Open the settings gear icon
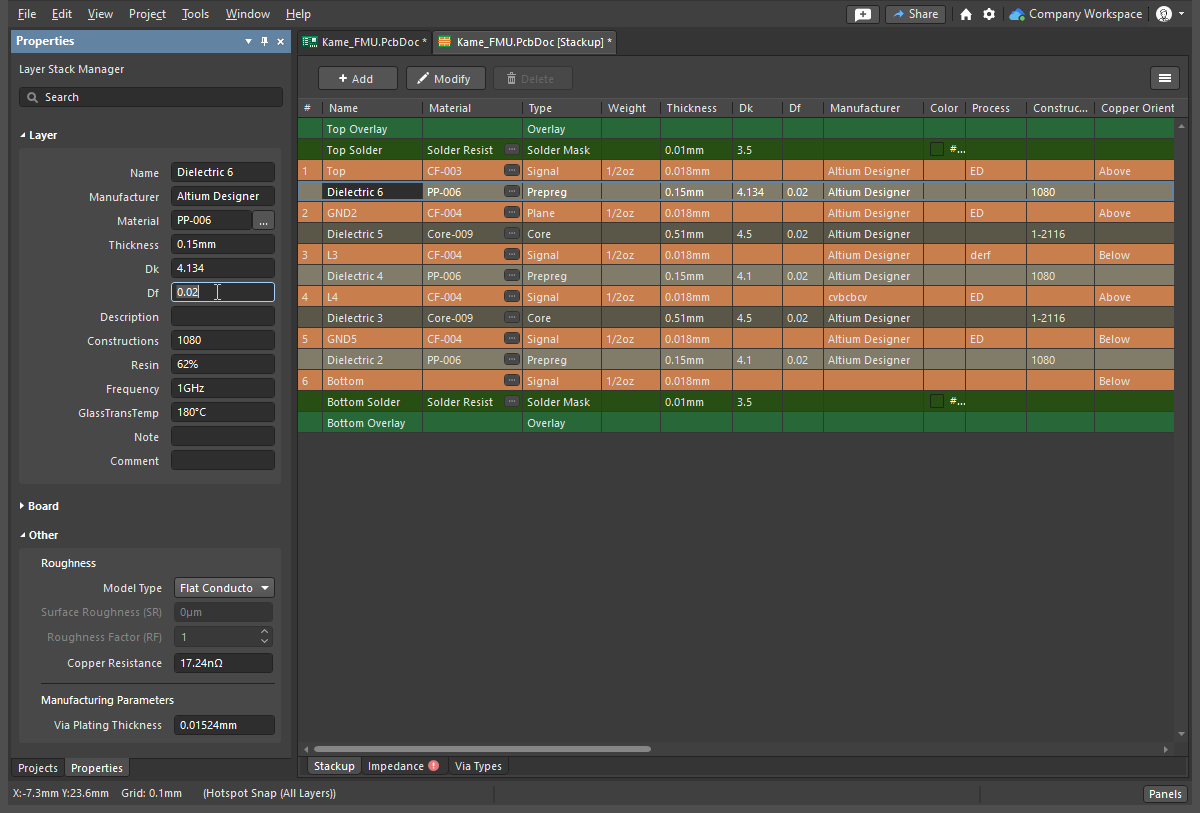Image resolution: width=1200 pixels, height=813 pixels. point(989,14)
